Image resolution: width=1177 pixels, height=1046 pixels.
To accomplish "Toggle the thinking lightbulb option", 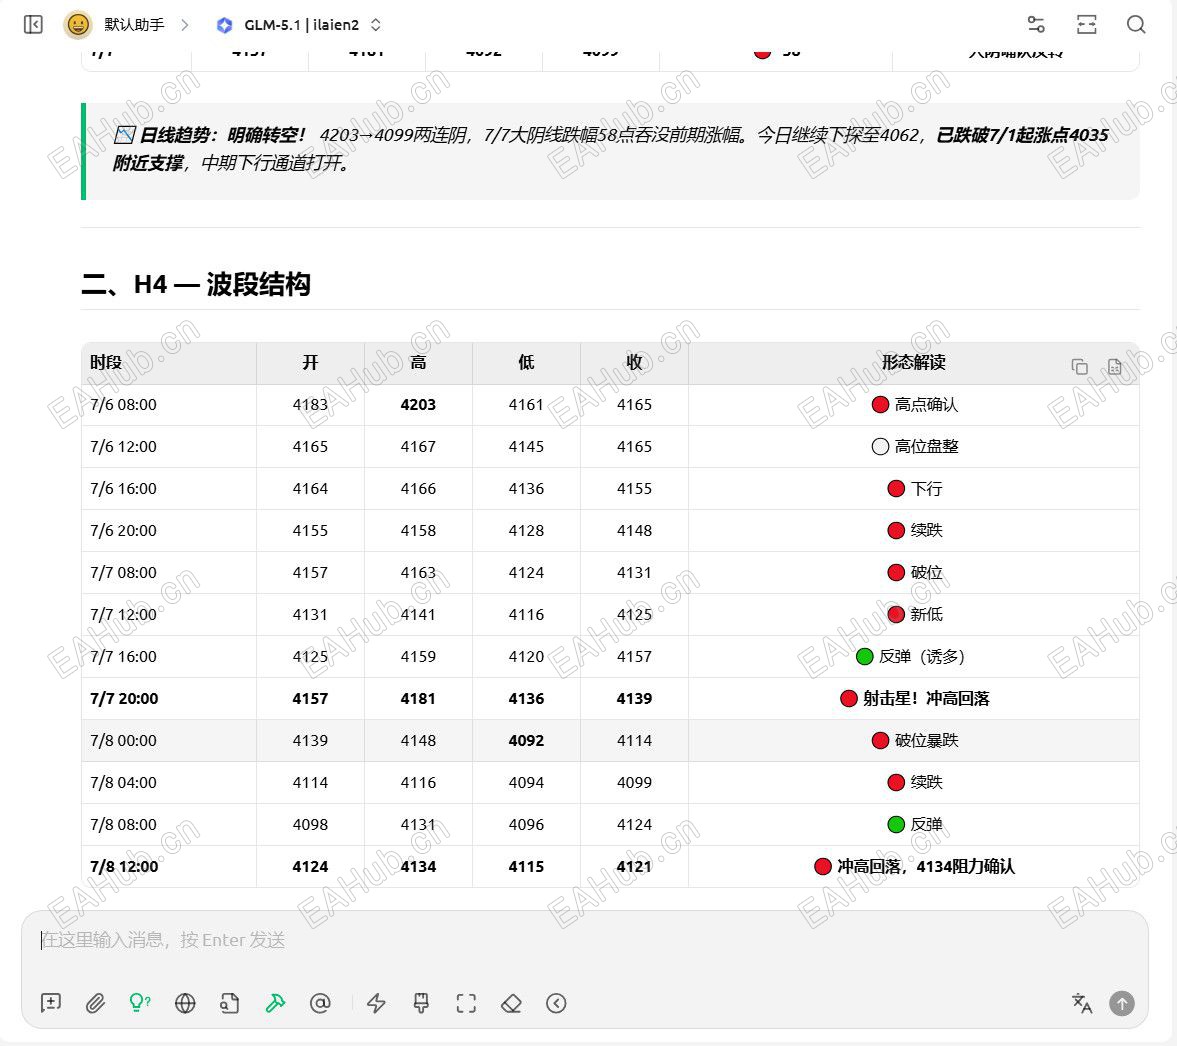I will click(x=140, y=1003).
